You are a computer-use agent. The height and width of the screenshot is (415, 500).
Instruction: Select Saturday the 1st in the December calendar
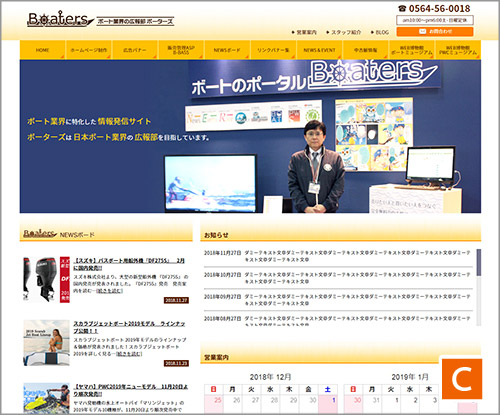coord(328,404)
